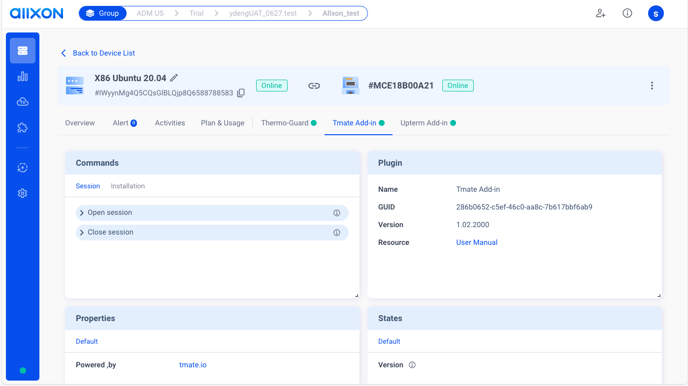Open the puzzle-piece add-ins sidebar icon
688x386 pixels.
click(22, 128)
